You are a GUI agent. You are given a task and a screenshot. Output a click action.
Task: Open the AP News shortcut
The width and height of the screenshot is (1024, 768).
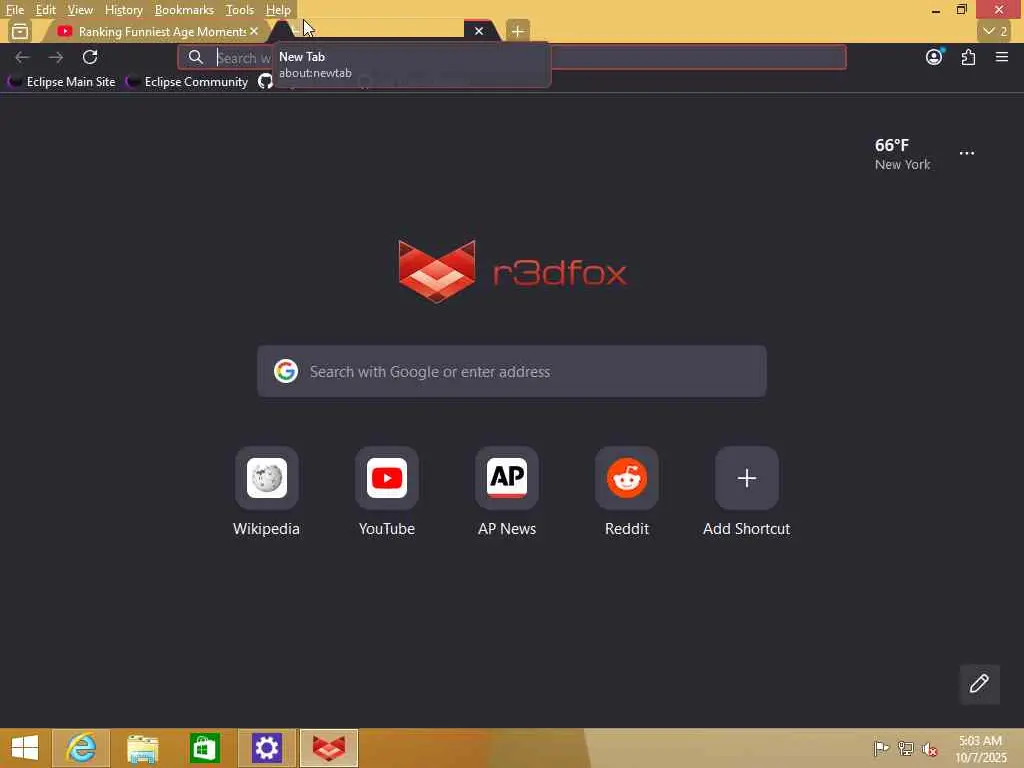pyautogui.click(x=507, y=492)
